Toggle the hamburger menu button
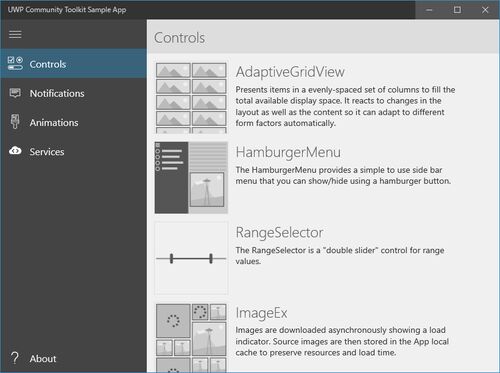This screenshot has height=373, width=500. (x=15, y=34)
